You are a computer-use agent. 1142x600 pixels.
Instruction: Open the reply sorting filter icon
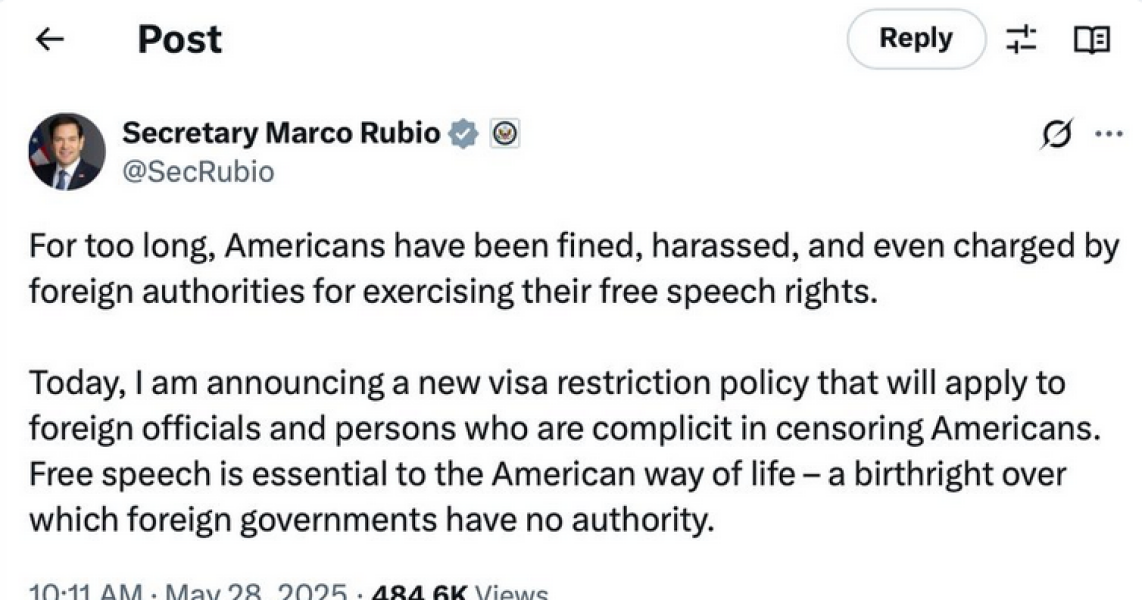click(1021, 40)
